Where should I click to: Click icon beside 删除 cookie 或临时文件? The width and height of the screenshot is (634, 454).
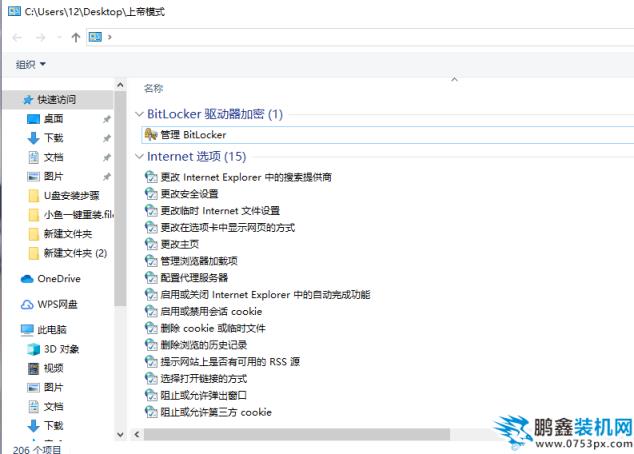[151, 328]
